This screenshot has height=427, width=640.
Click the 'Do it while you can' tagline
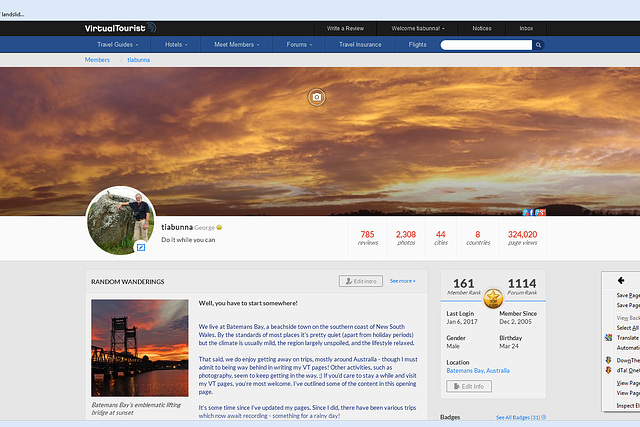click(188, 240)
